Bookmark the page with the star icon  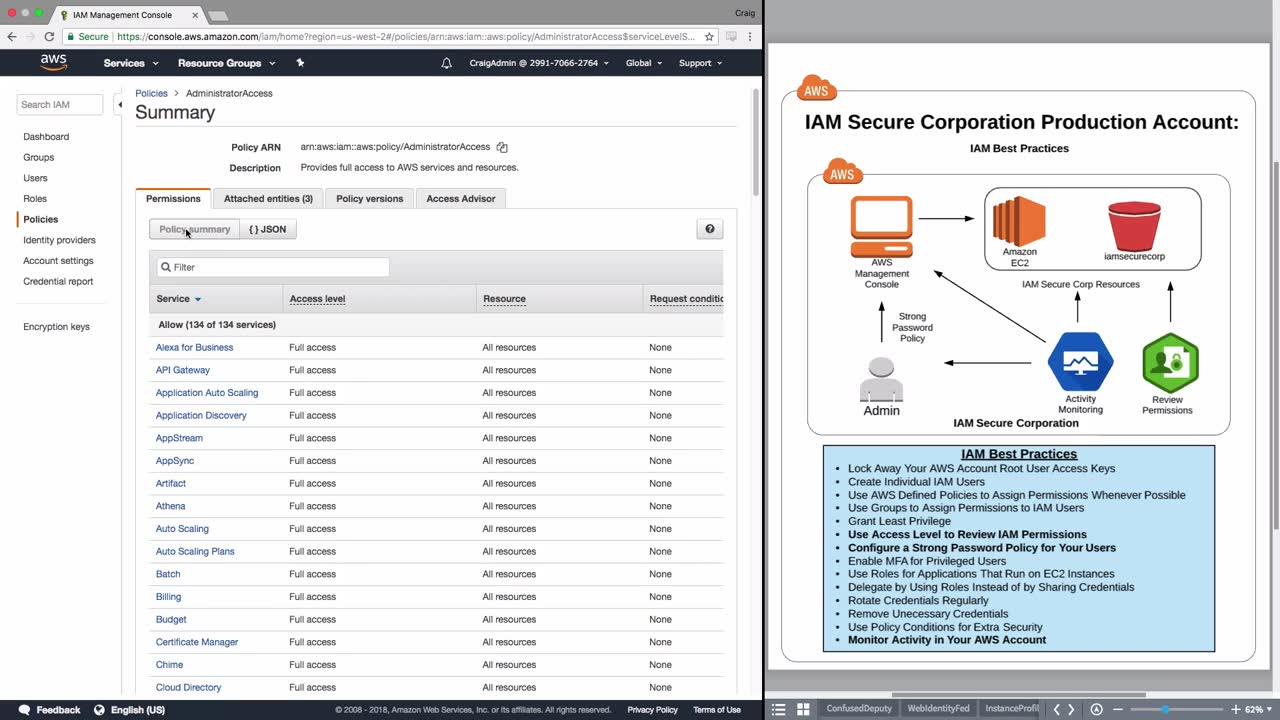(709, 36)
